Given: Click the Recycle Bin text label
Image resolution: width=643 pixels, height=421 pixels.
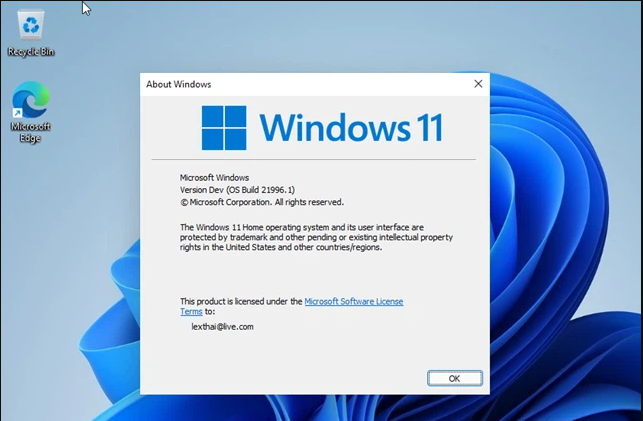Looking at the screenshot, I should tap(30, 51).
